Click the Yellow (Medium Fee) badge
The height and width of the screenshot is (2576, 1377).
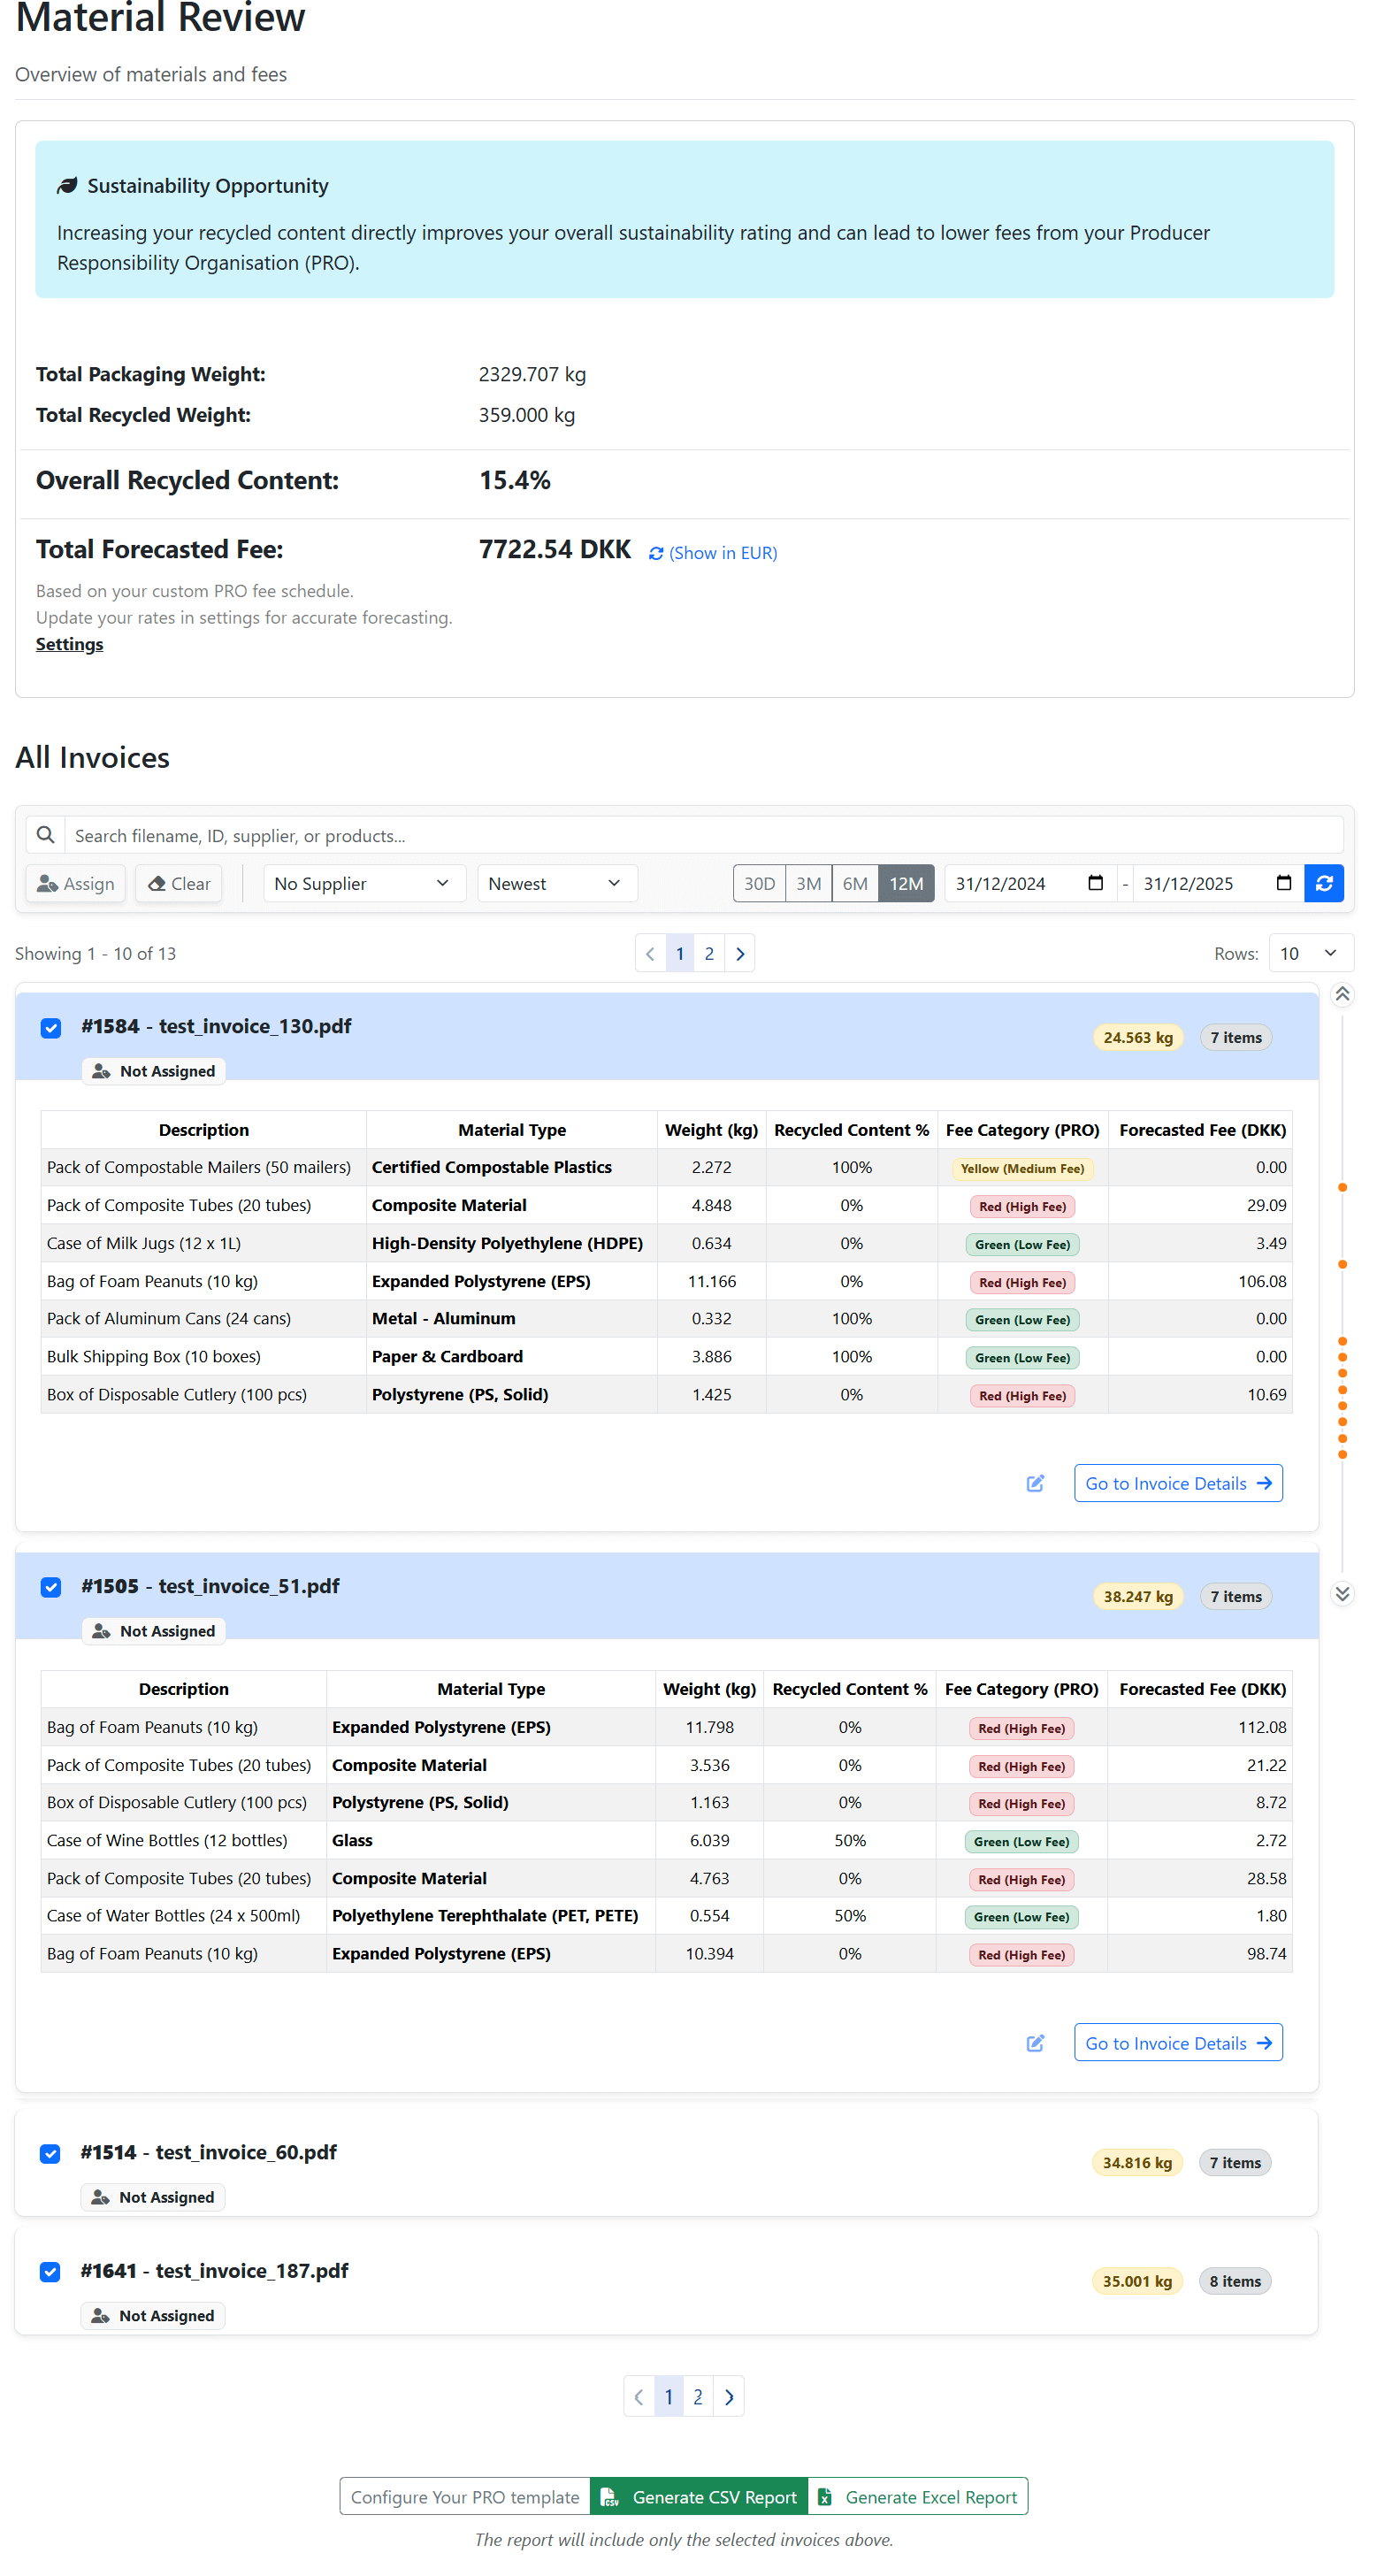1022,1168
